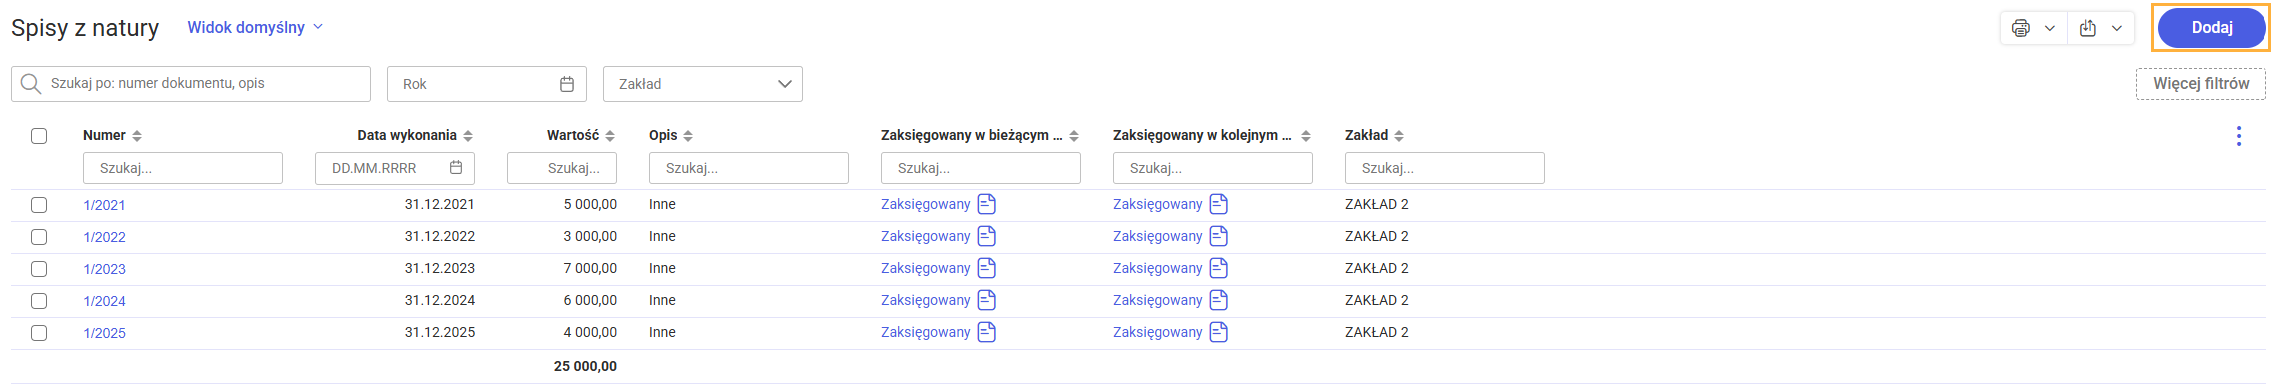The image size is (2272, 385).
Task: Click the sort arrows beside the Wartość column header
Action: pos(610,136)
